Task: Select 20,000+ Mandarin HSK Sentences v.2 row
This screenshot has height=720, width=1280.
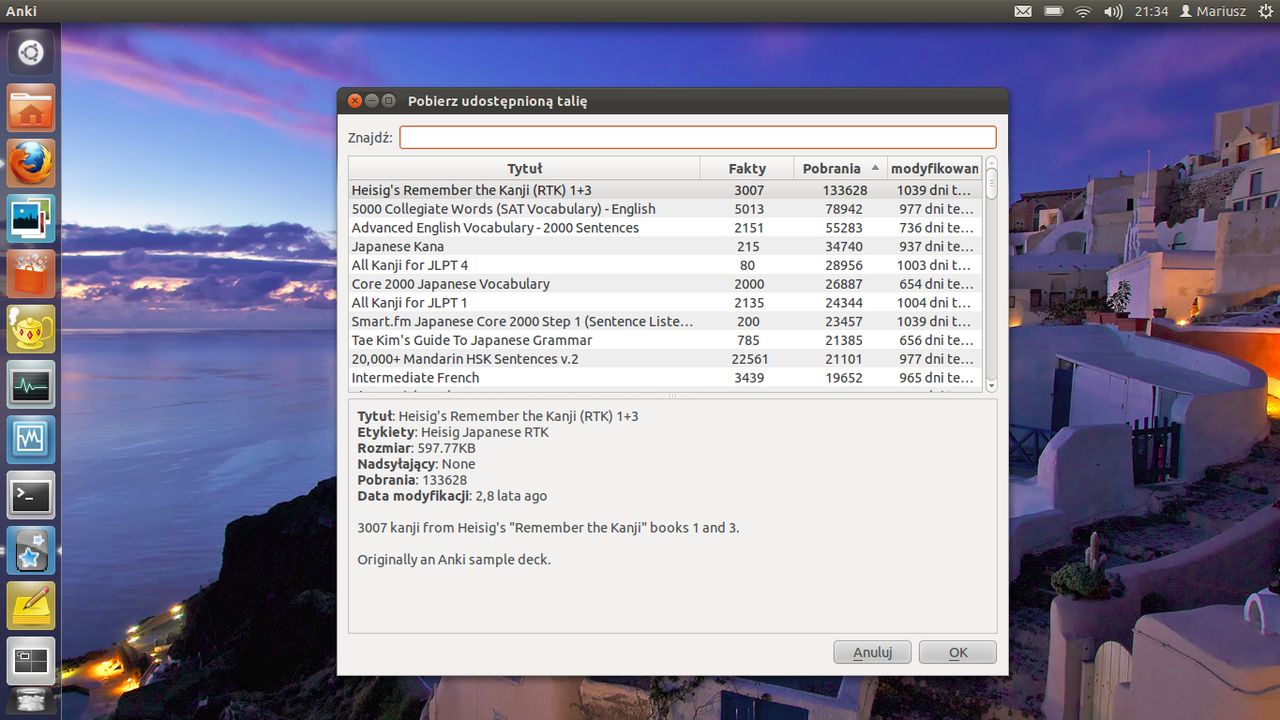Action: tap(665, 359)
